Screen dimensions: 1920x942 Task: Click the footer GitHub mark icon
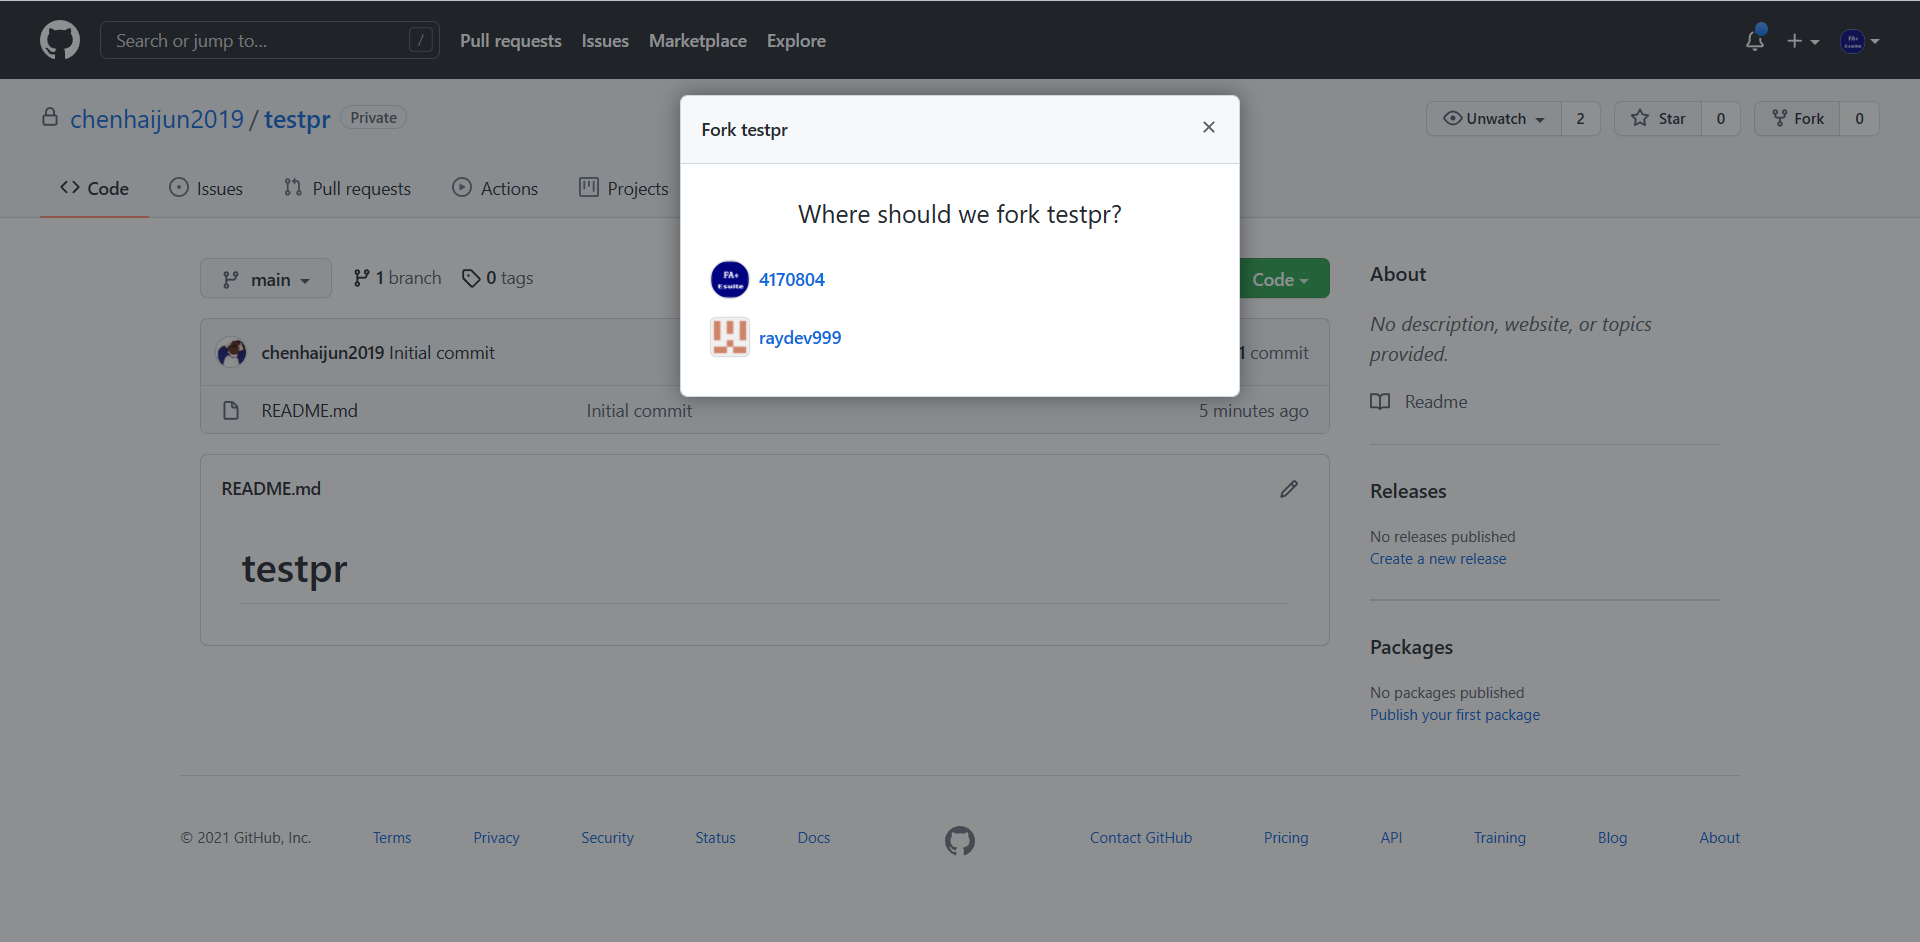960,841
